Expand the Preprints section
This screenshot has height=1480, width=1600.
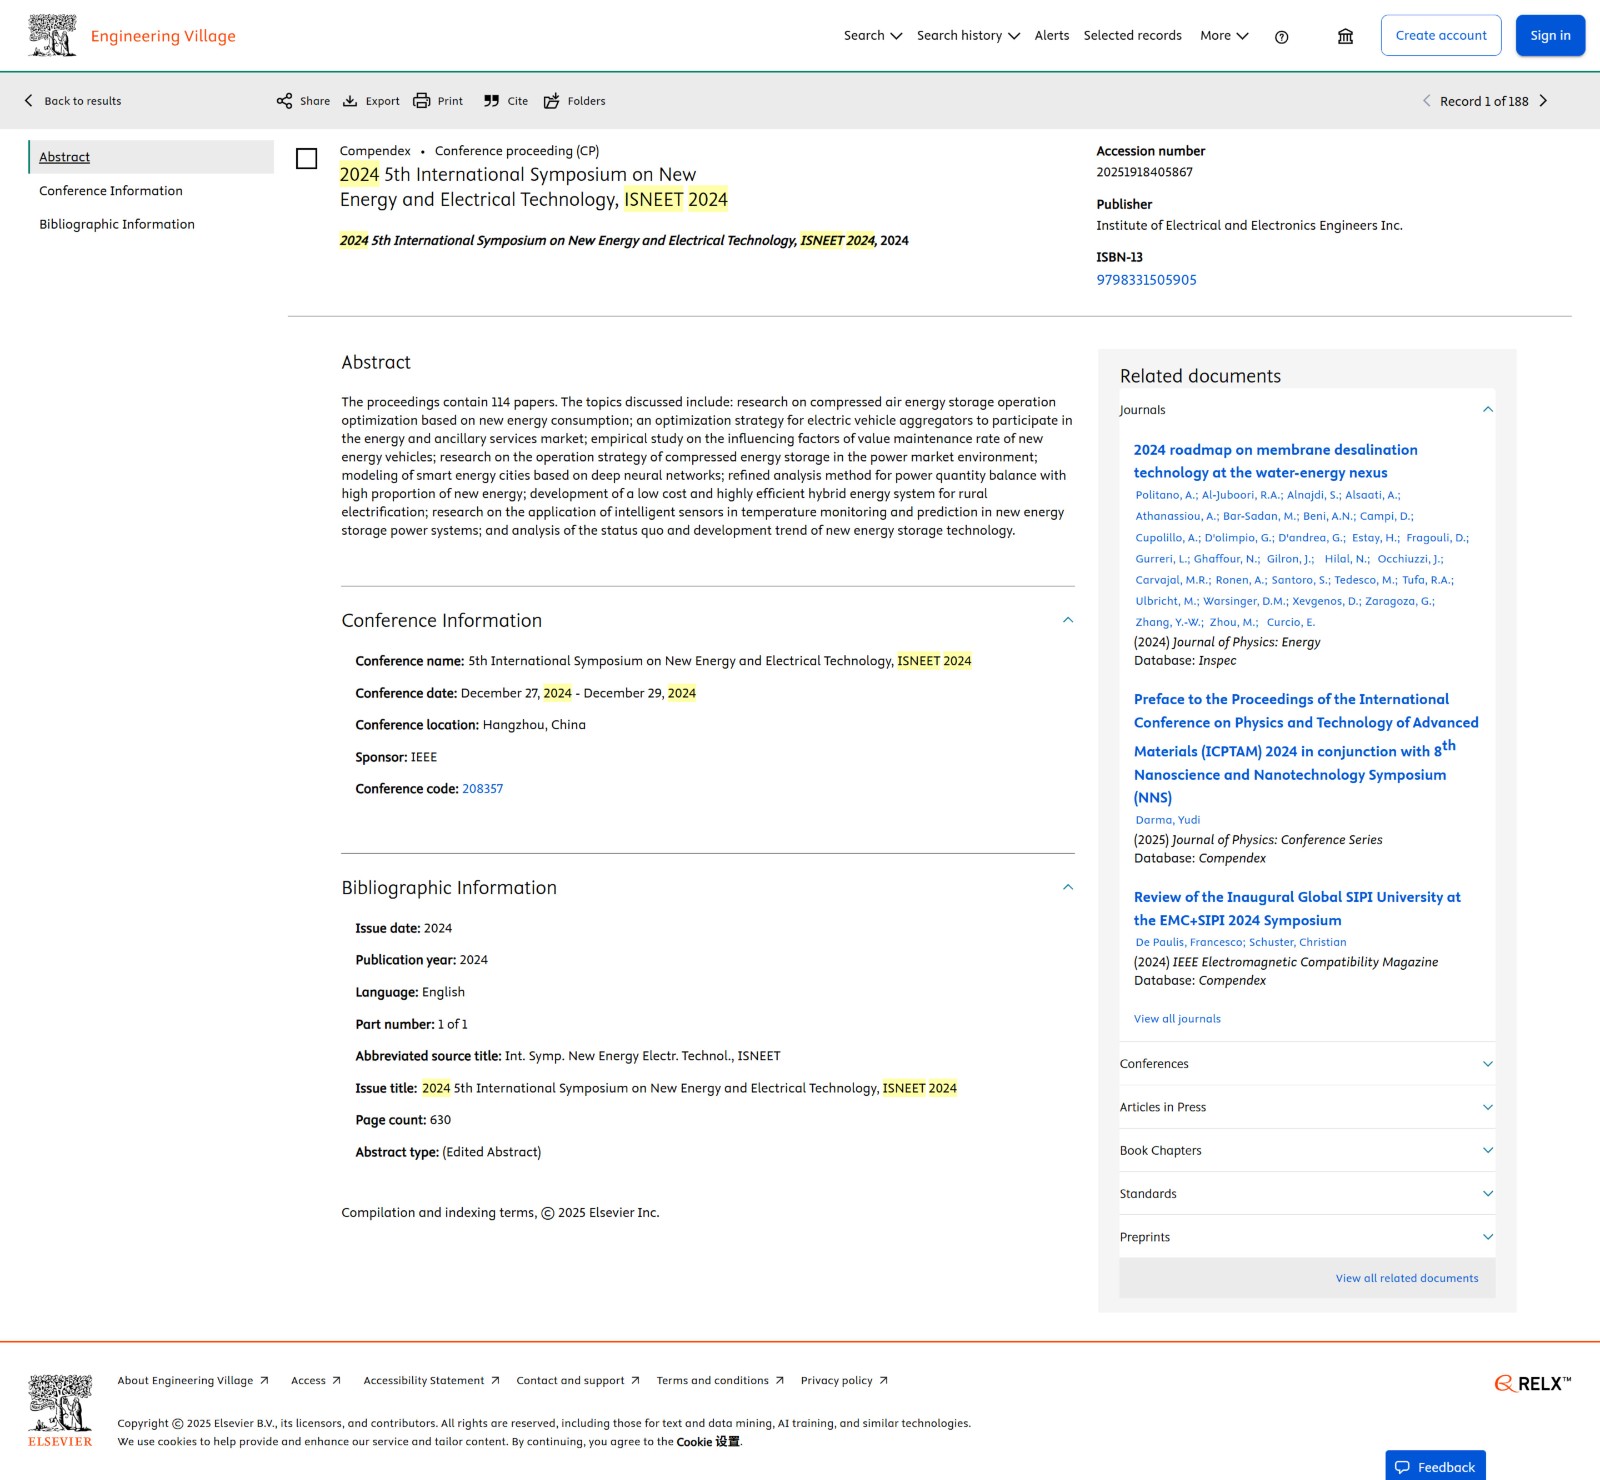(1487, 1237)
